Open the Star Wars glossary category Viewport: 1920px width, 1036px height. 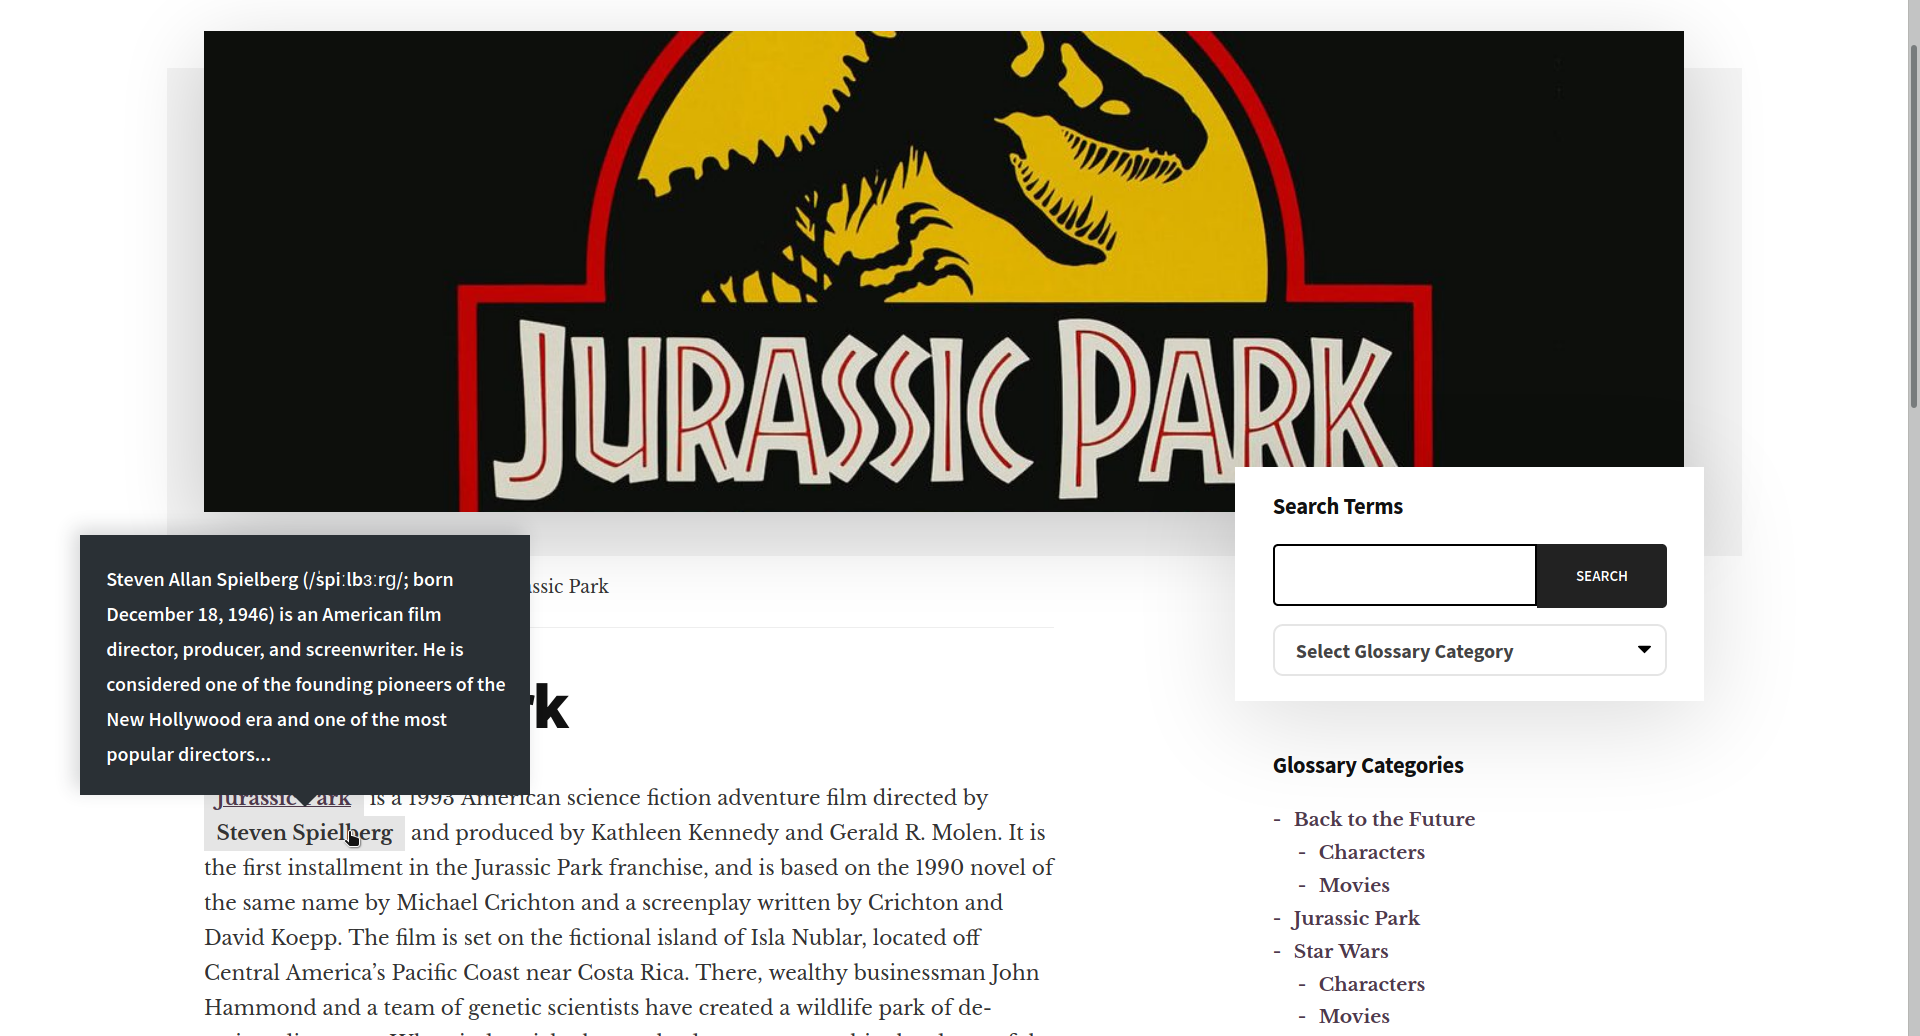(x=1340, y=951)
